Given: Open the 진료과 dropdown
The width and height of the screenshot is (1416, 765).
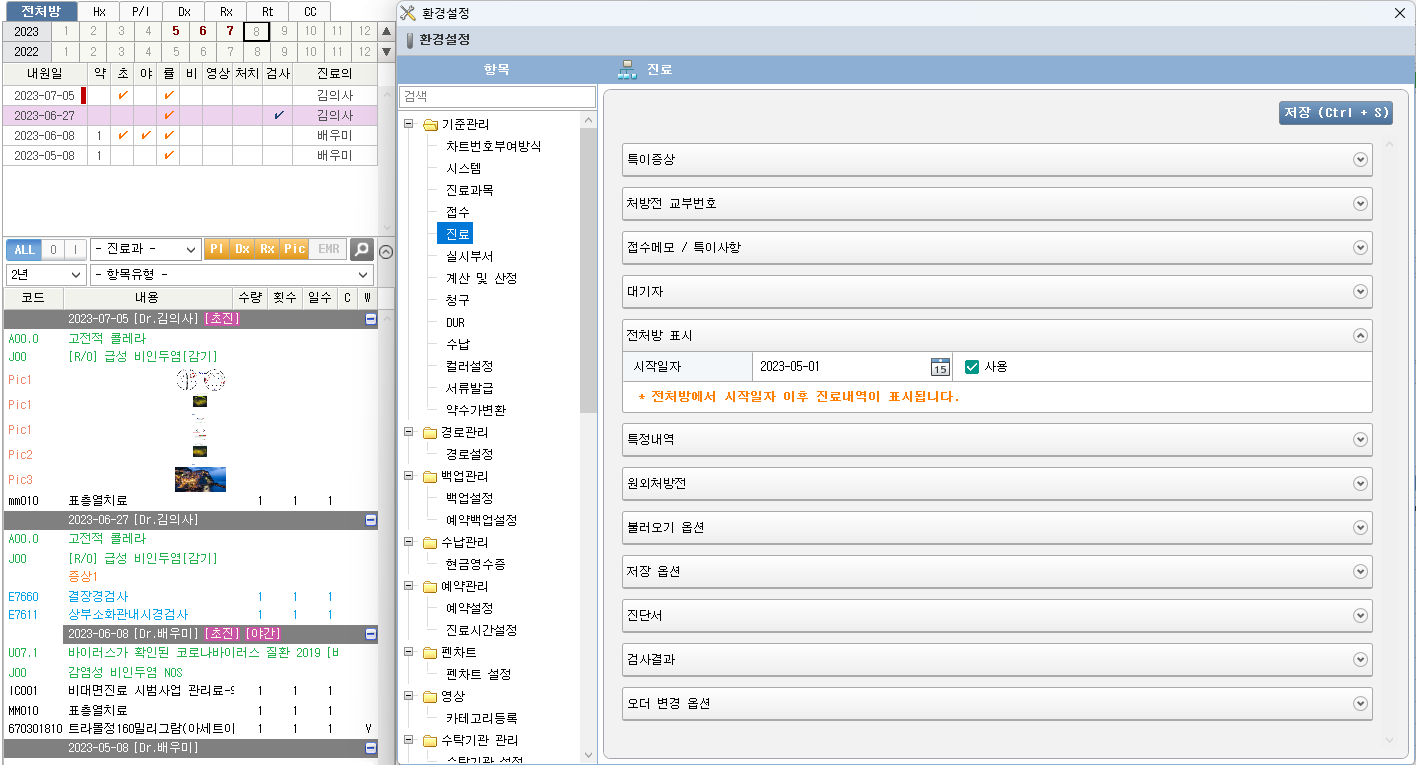Looking at the screenshot, I should click(x=145, y=249).
